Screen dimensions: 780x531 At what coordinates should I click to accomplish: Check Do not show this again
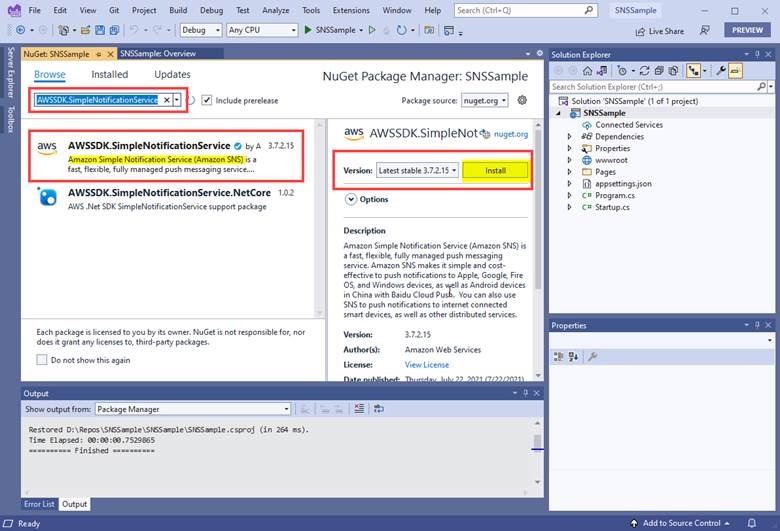pyautogui.click(x=42, y=360)
